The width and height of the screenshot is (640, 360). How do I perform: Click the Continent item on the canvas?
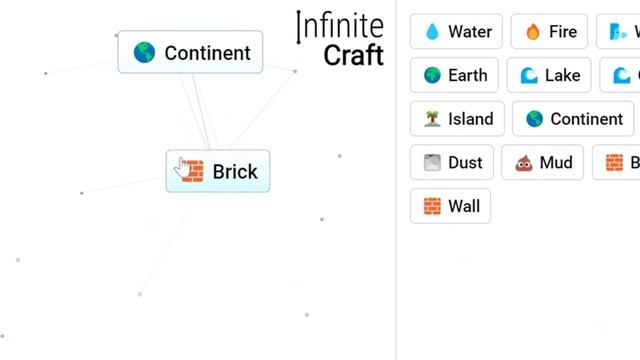coord(190,52)
